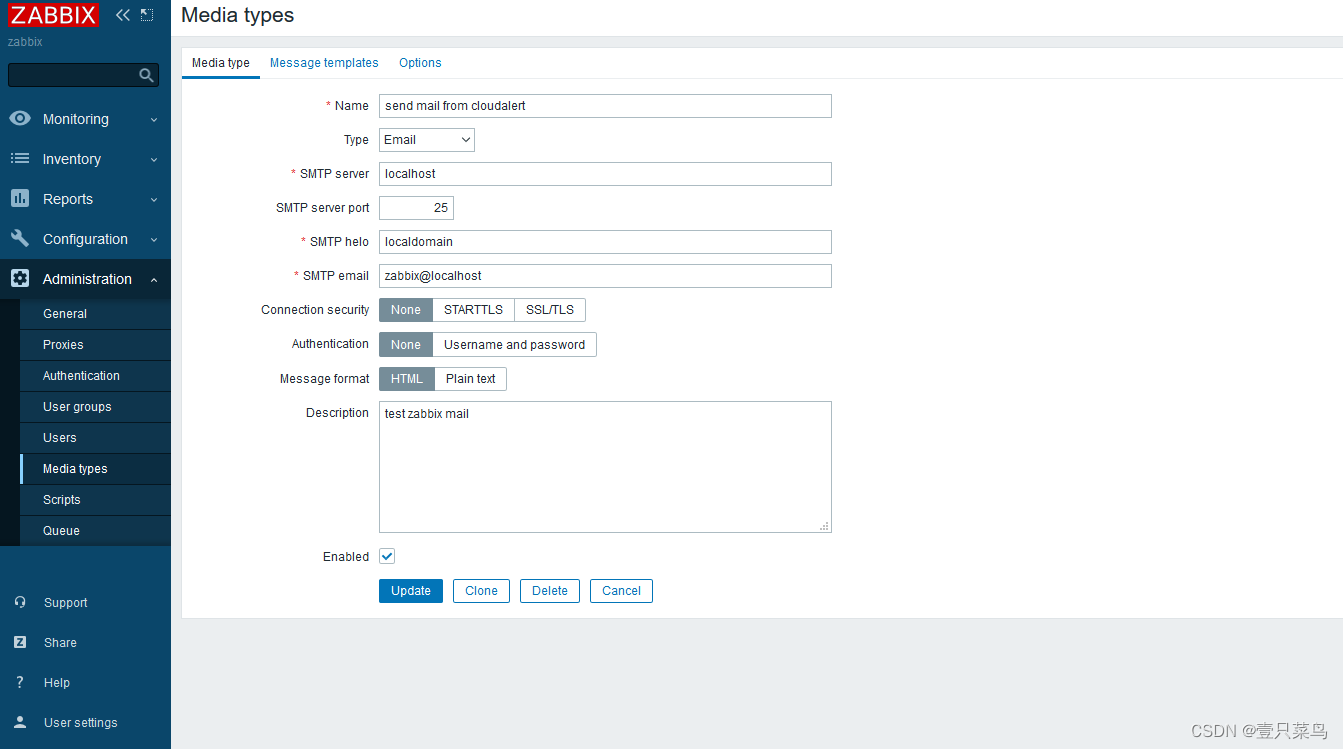
Task: Click the SMTP email input field
Action: point(605,276)
